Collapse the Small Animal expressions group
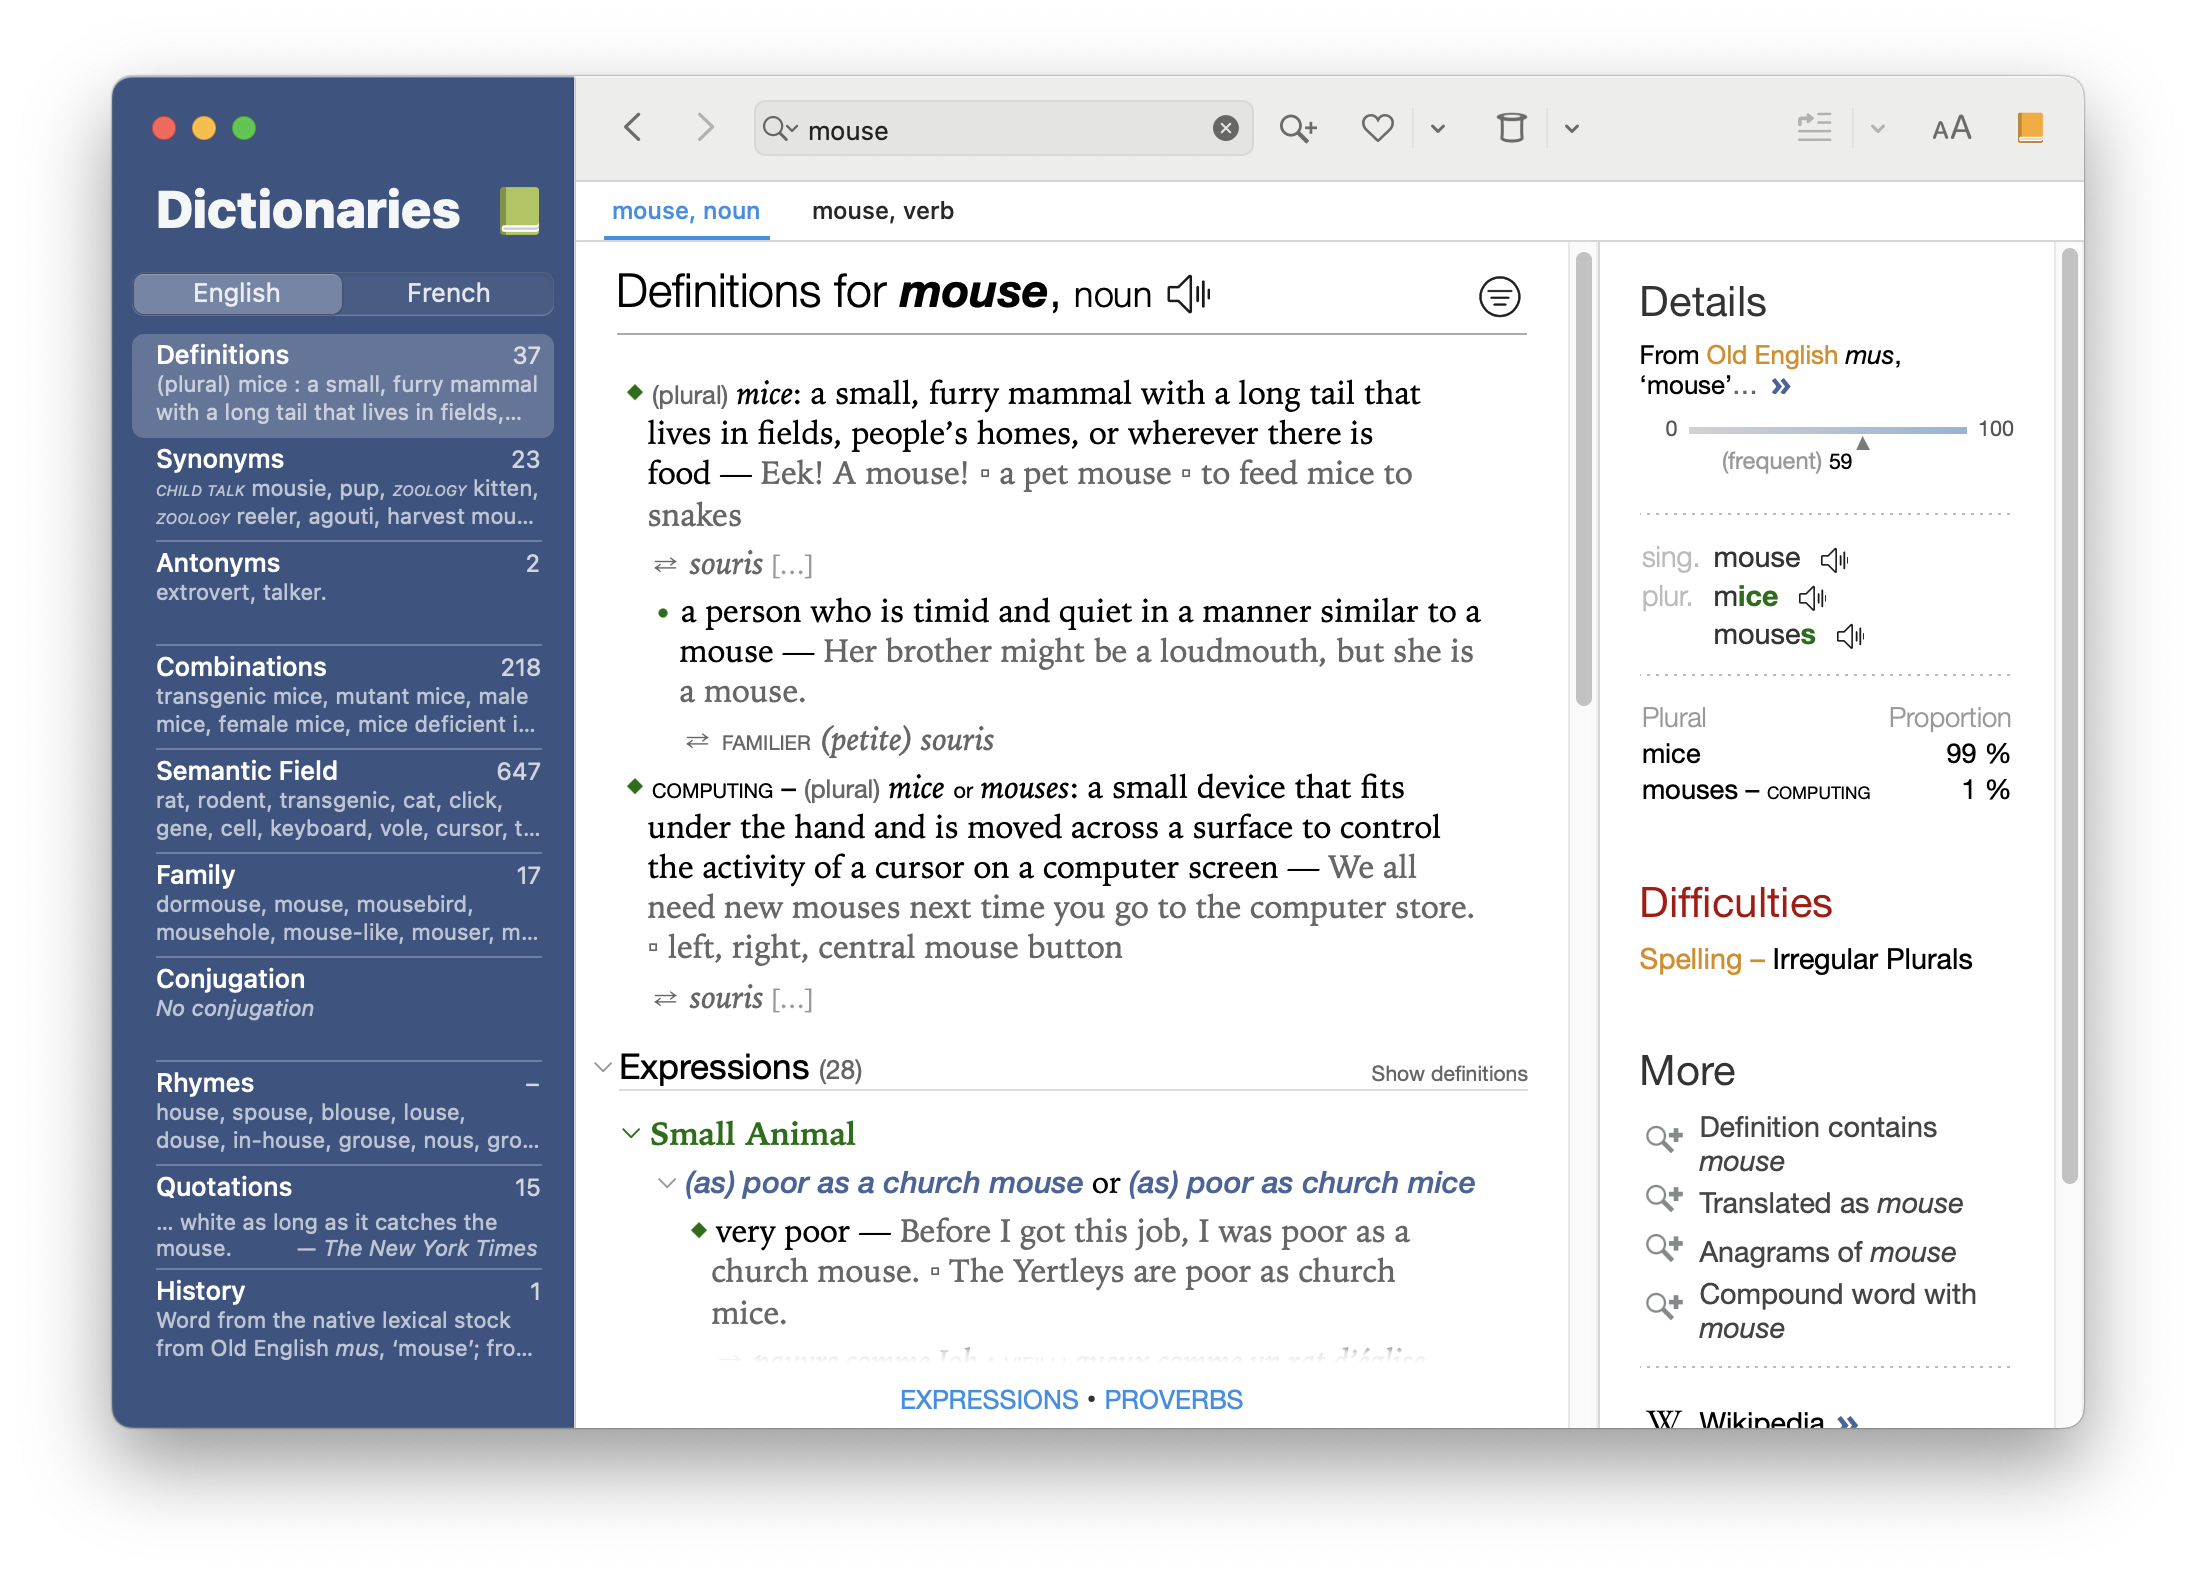2196x1576 pixels. (x=631, y=1133)
